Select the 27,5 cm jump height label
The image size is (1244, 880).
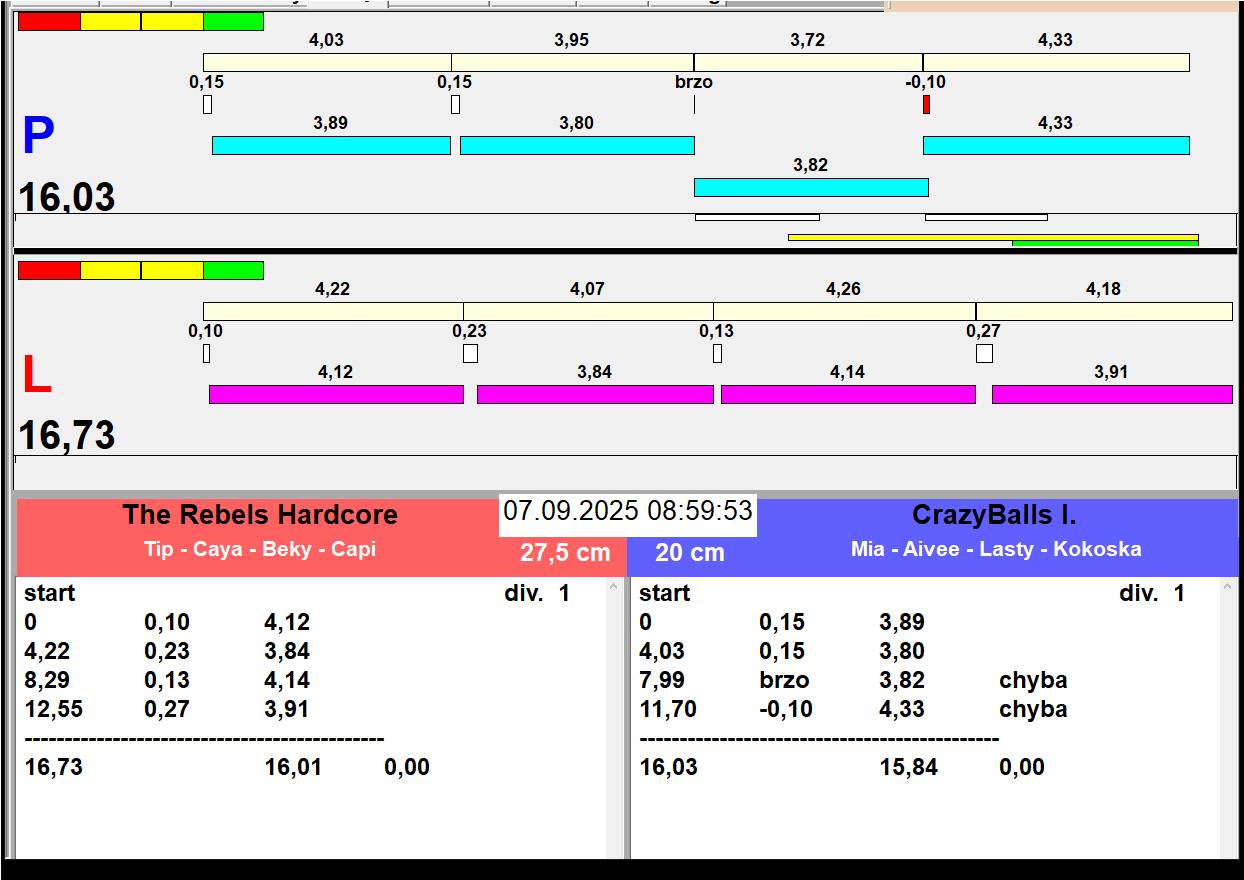(565, 553)
